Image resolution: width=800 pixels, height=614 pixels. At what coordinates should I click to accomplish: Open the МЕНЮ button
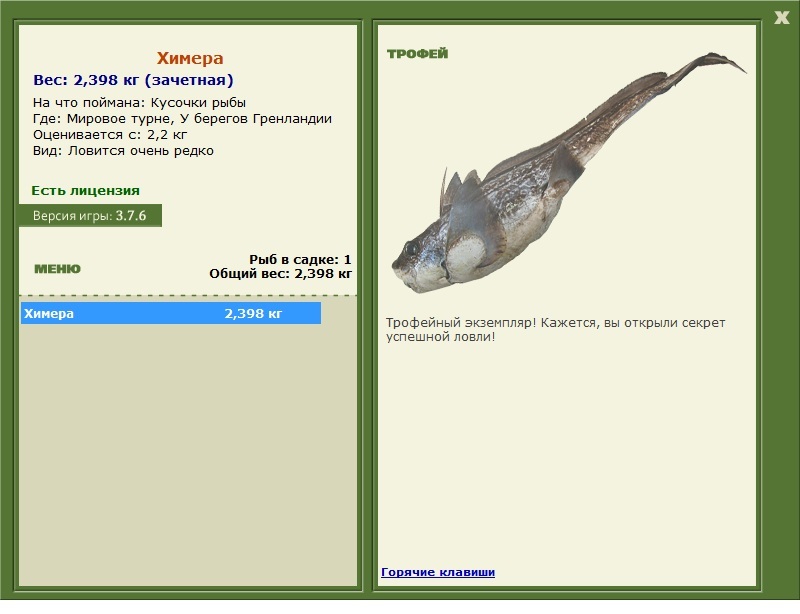click(57, 269)
